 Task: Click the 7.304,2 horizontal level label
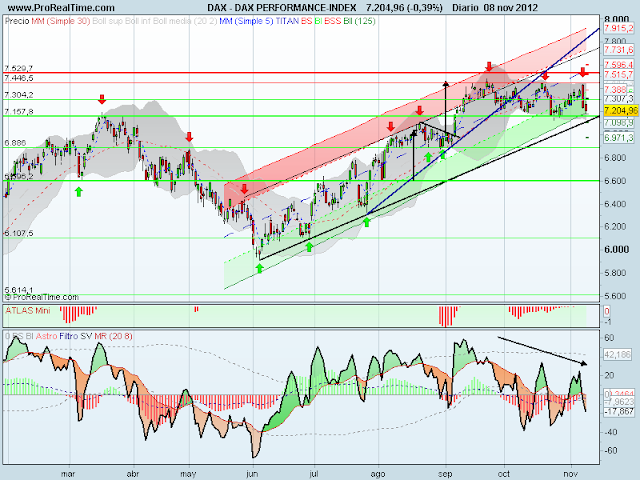click(19, 95)
